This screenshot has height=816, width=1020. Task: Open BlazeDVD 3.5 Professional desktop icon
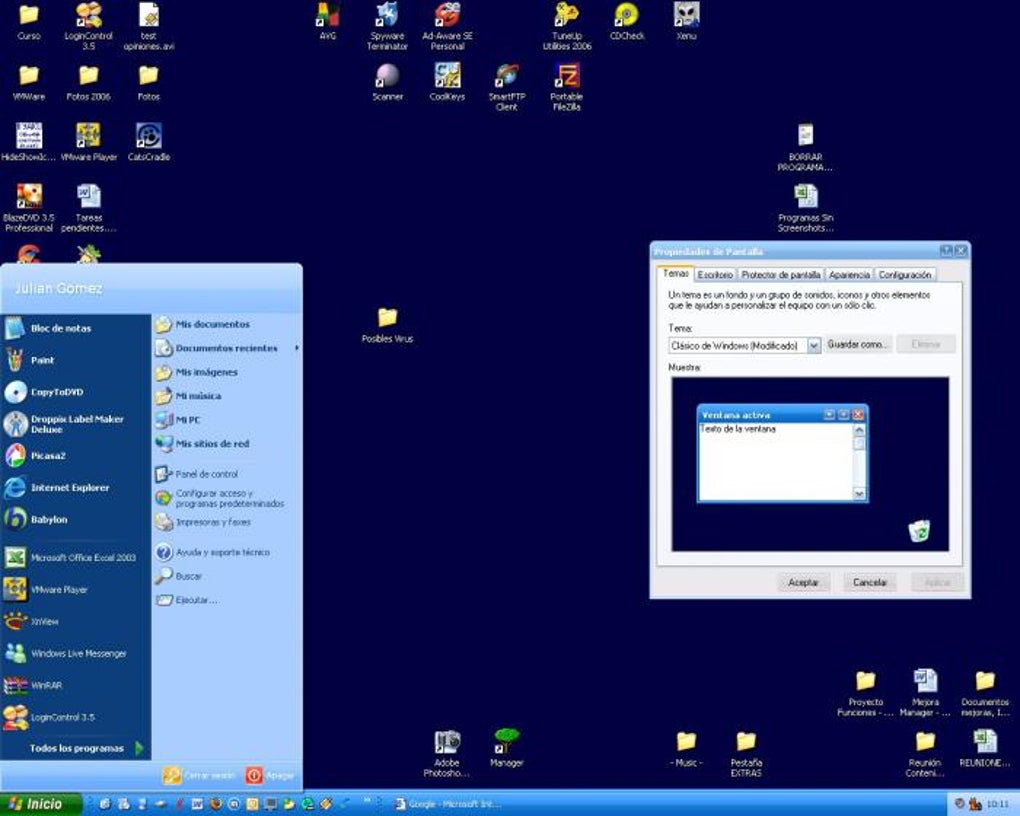tap(29, 208)
